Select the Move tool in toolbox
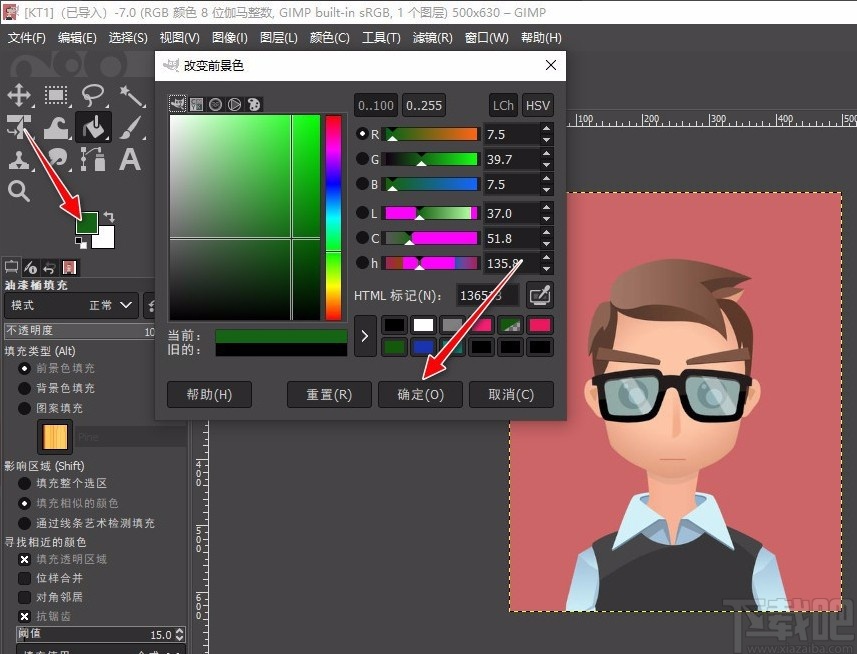This screenshot has width=857, height=654. (x=19, y=96)
